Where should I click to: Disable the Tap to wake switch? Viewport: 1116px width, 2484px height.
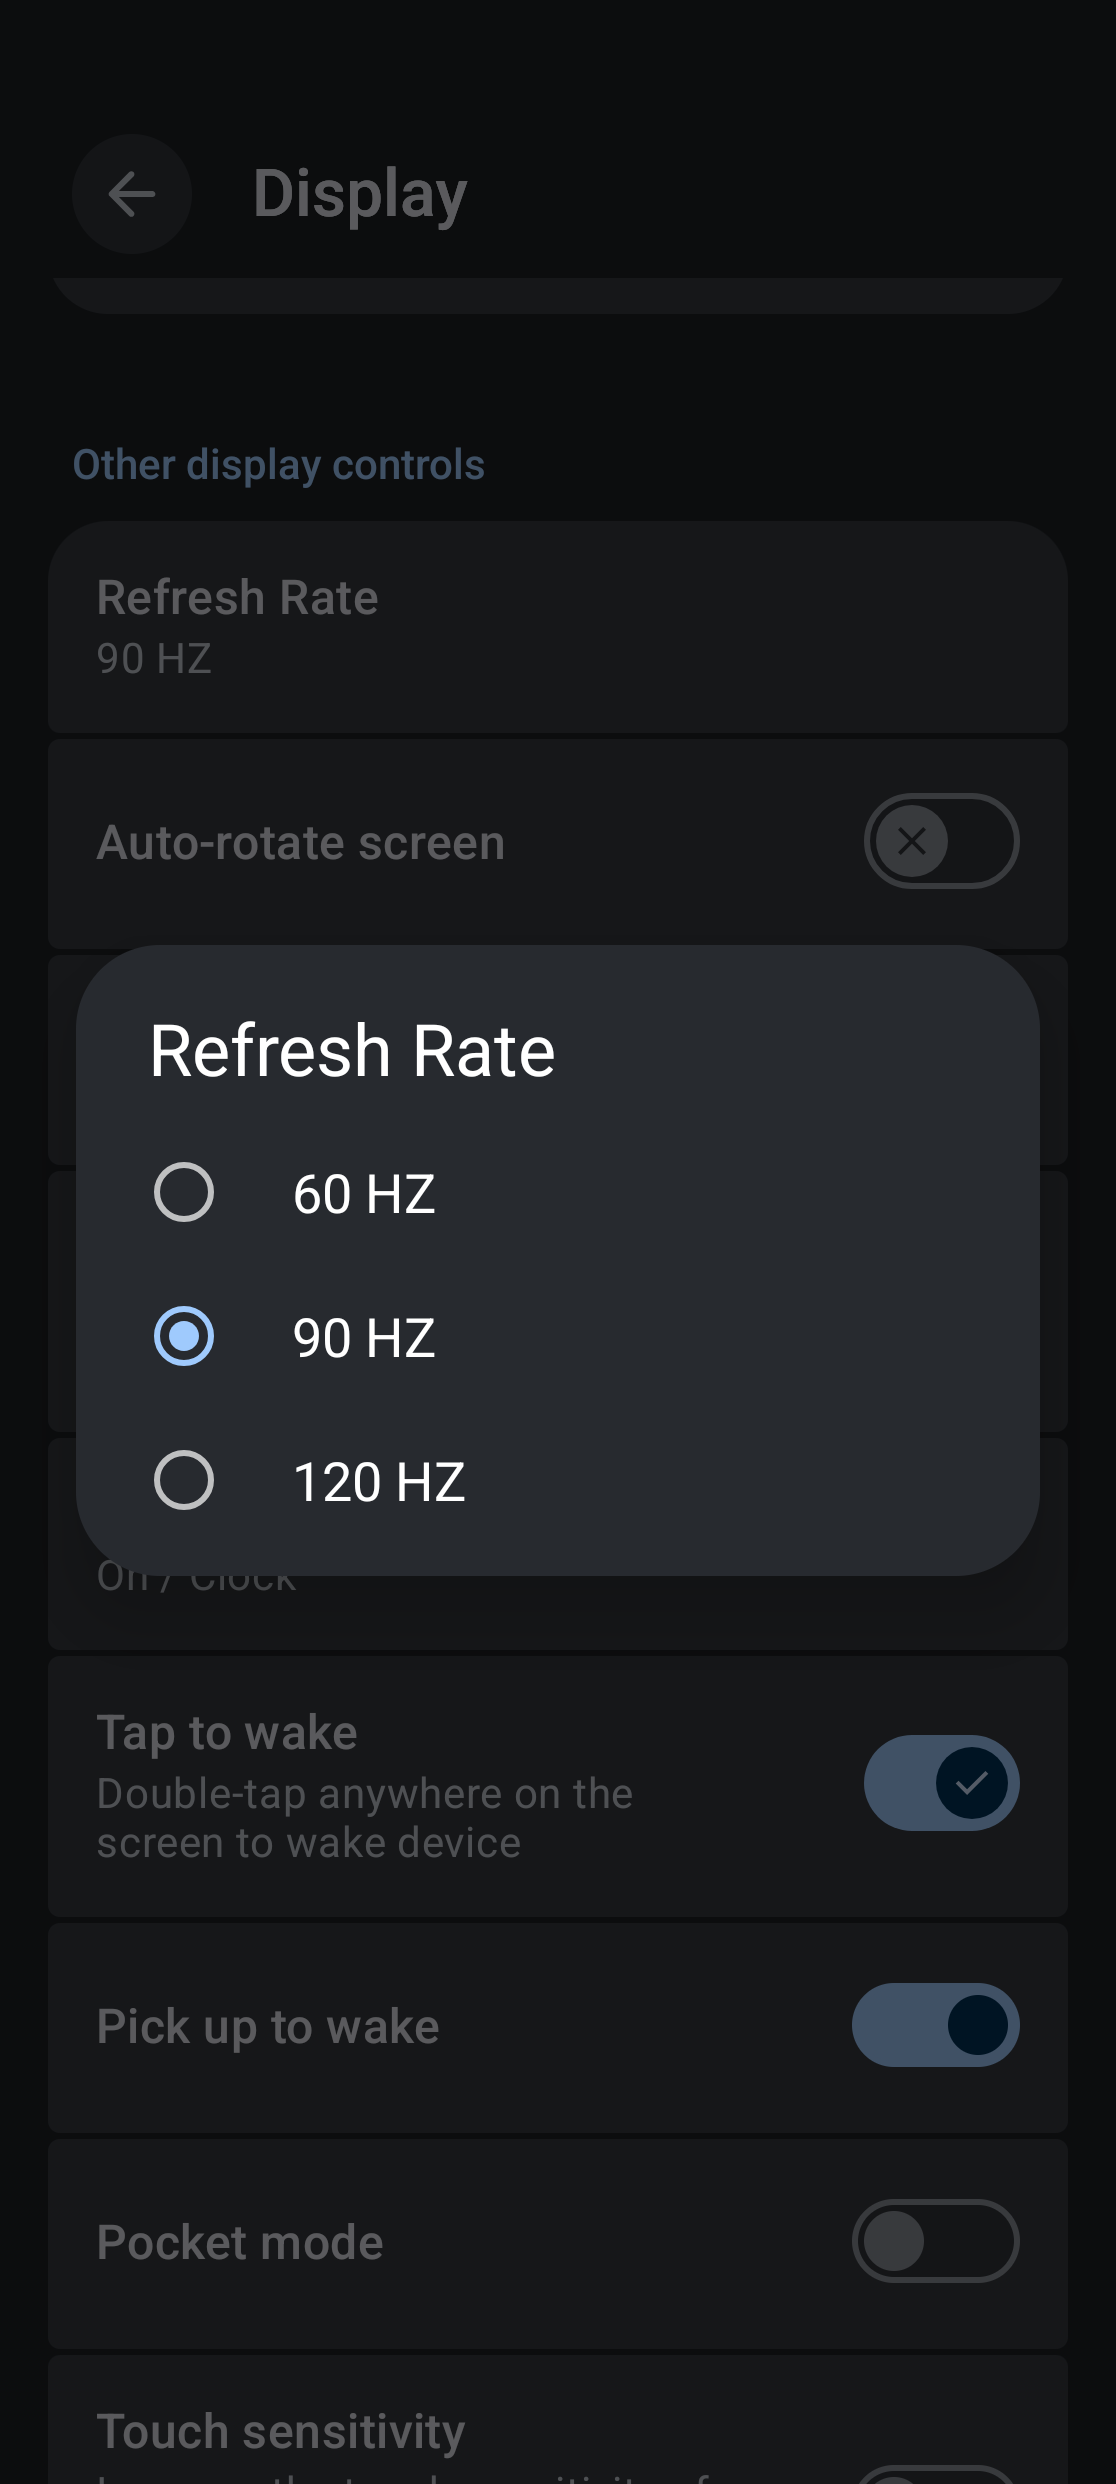941,1783
